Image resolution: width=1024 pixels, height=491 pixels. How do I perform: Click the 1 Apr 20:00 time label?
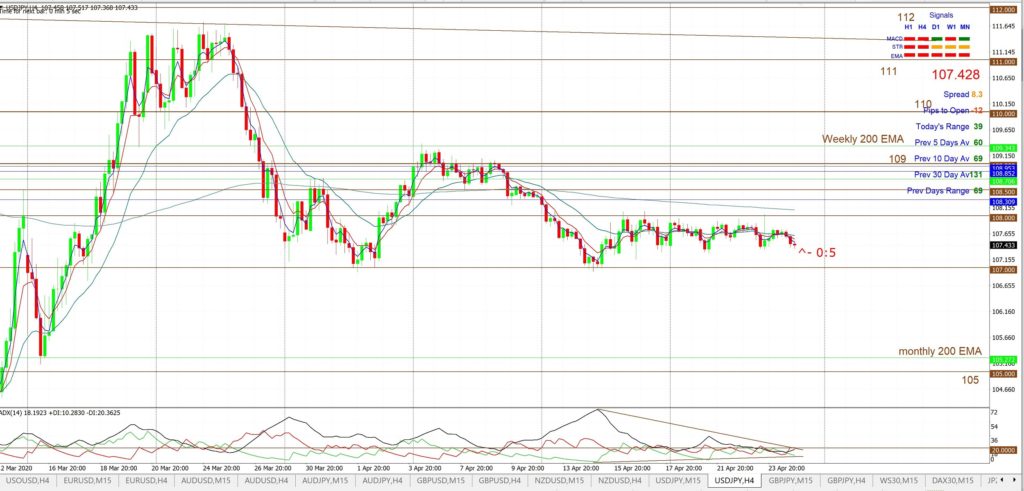pyautogui.click(x=372, y=468)
